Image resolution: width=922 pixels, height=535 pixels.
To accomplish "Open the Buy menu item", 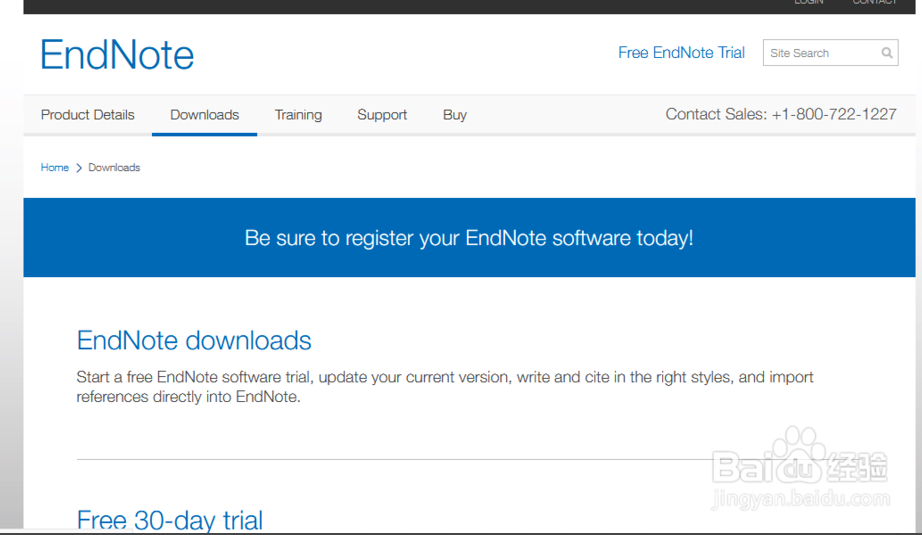I will [x=455, y=115].
